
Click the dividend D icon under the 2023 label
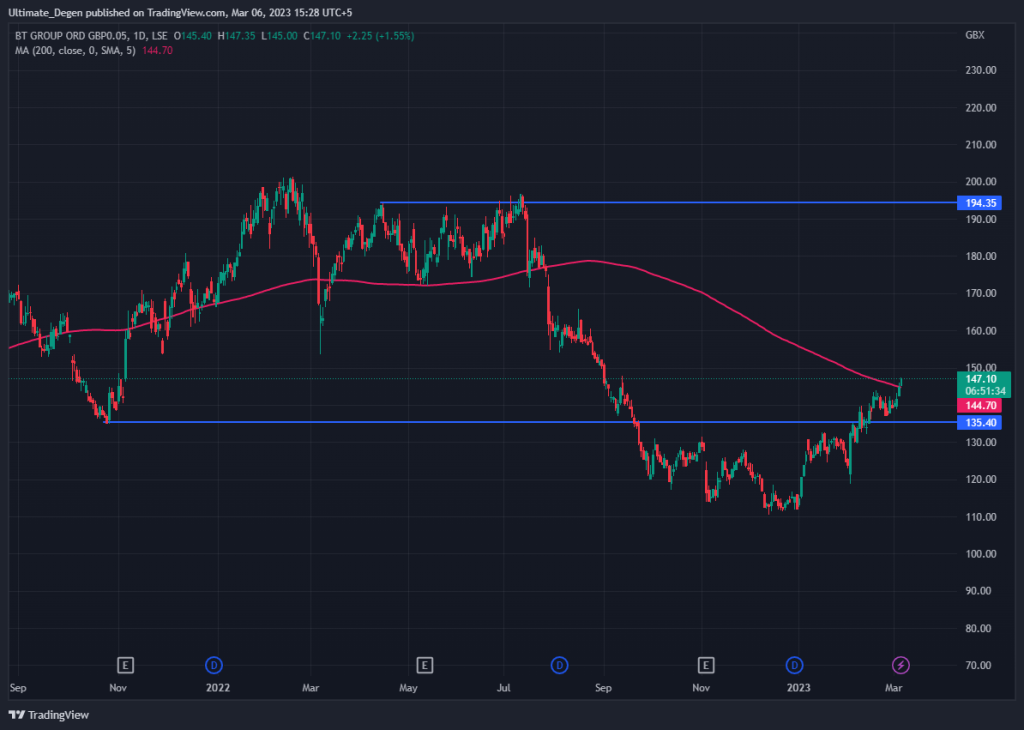795,664
